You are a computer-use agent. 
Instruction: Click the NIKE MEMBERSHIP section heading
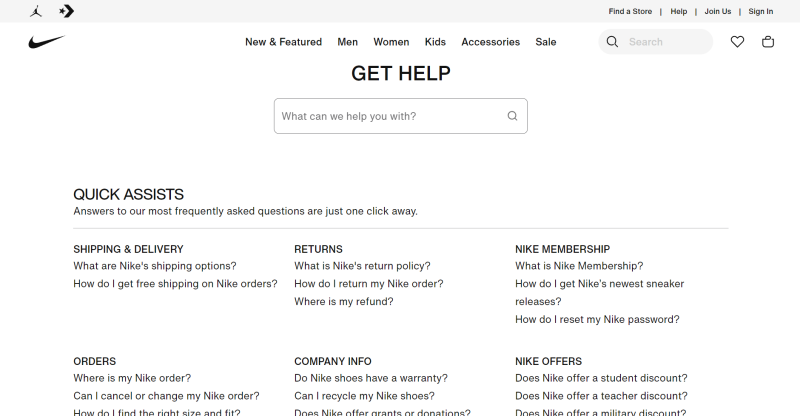(562, 249)
